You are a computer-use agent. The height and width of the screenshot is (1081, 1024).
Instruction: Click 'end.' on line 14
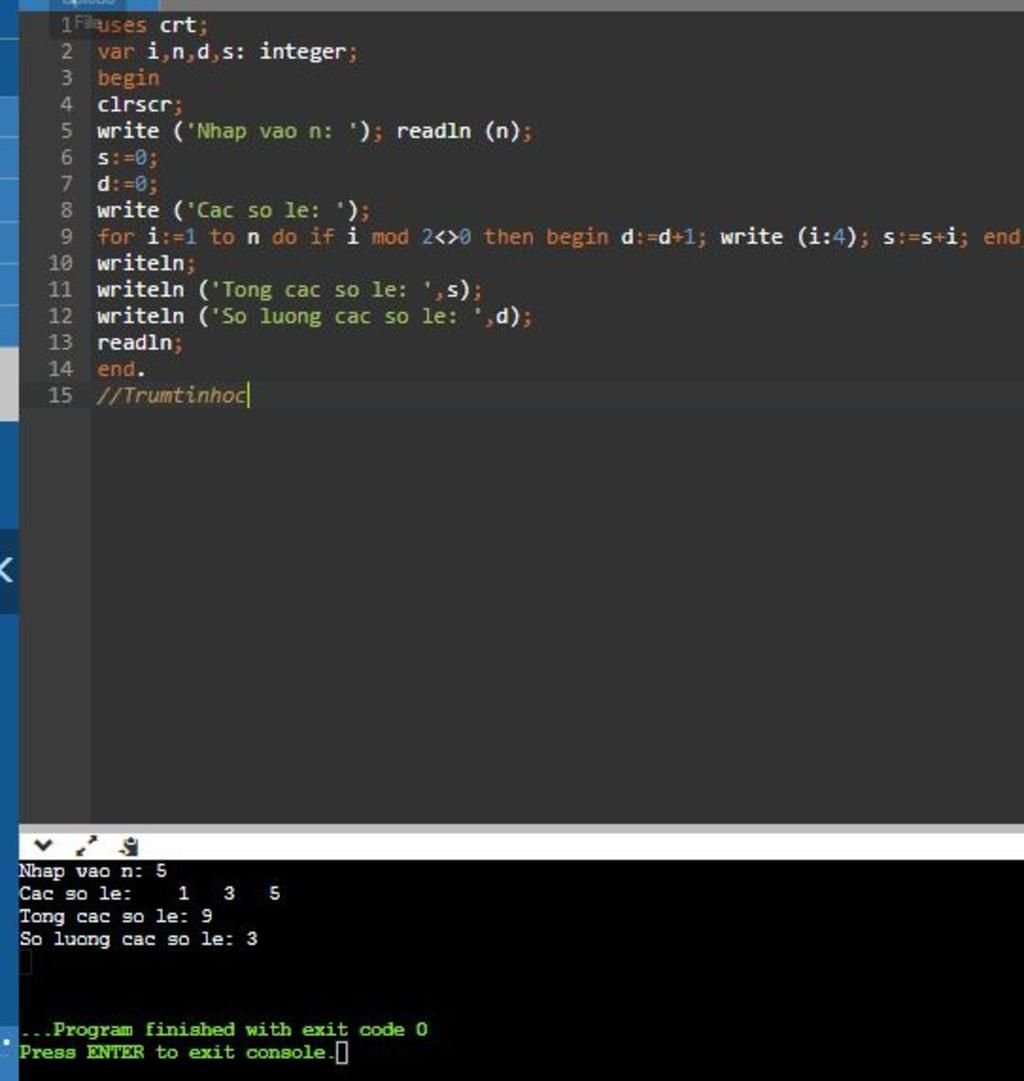click(121, 370)
